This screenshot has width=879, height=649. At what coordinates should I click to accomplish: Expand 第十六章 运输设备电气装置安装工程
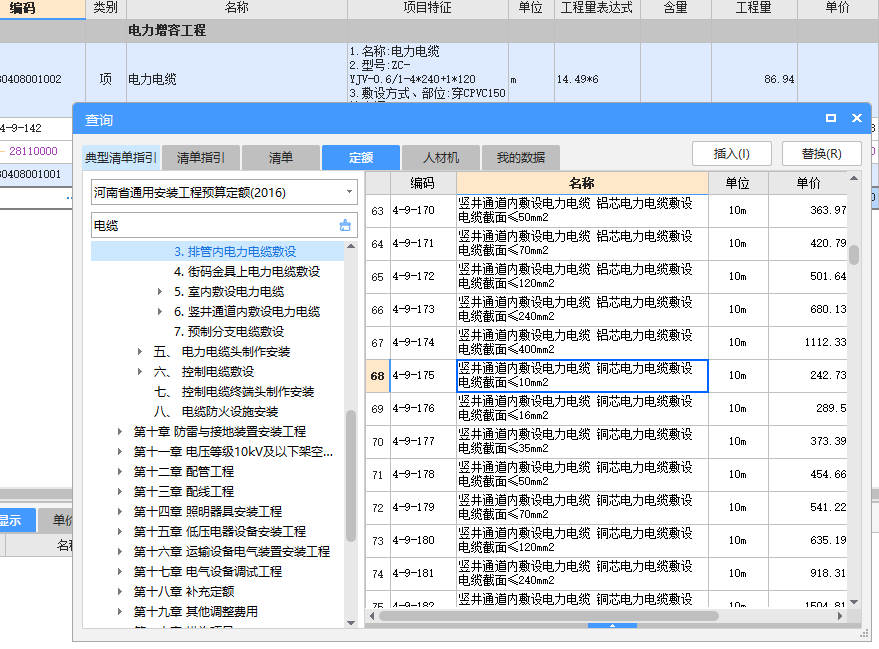point(119,551)
